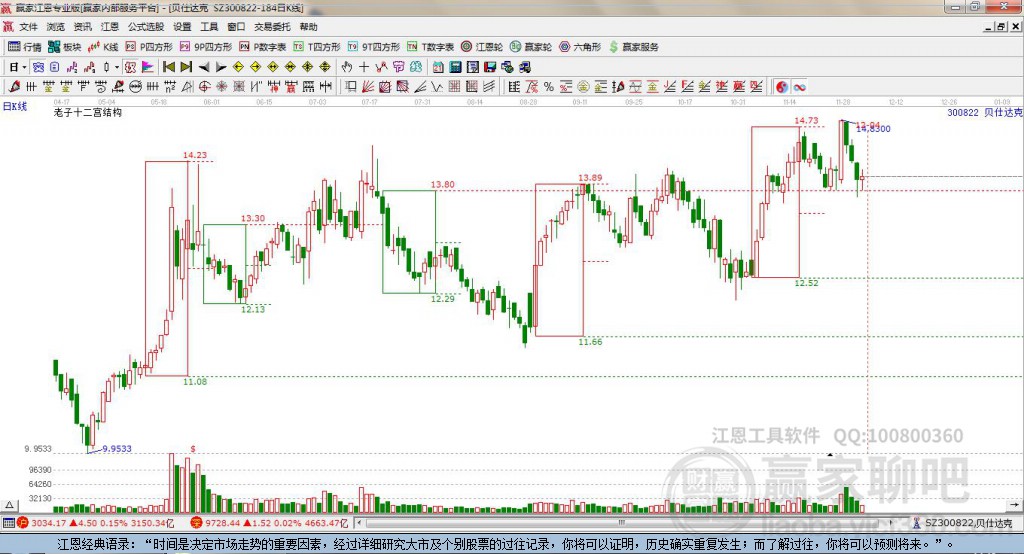Open the 帮助 menu

click(308, 27)
